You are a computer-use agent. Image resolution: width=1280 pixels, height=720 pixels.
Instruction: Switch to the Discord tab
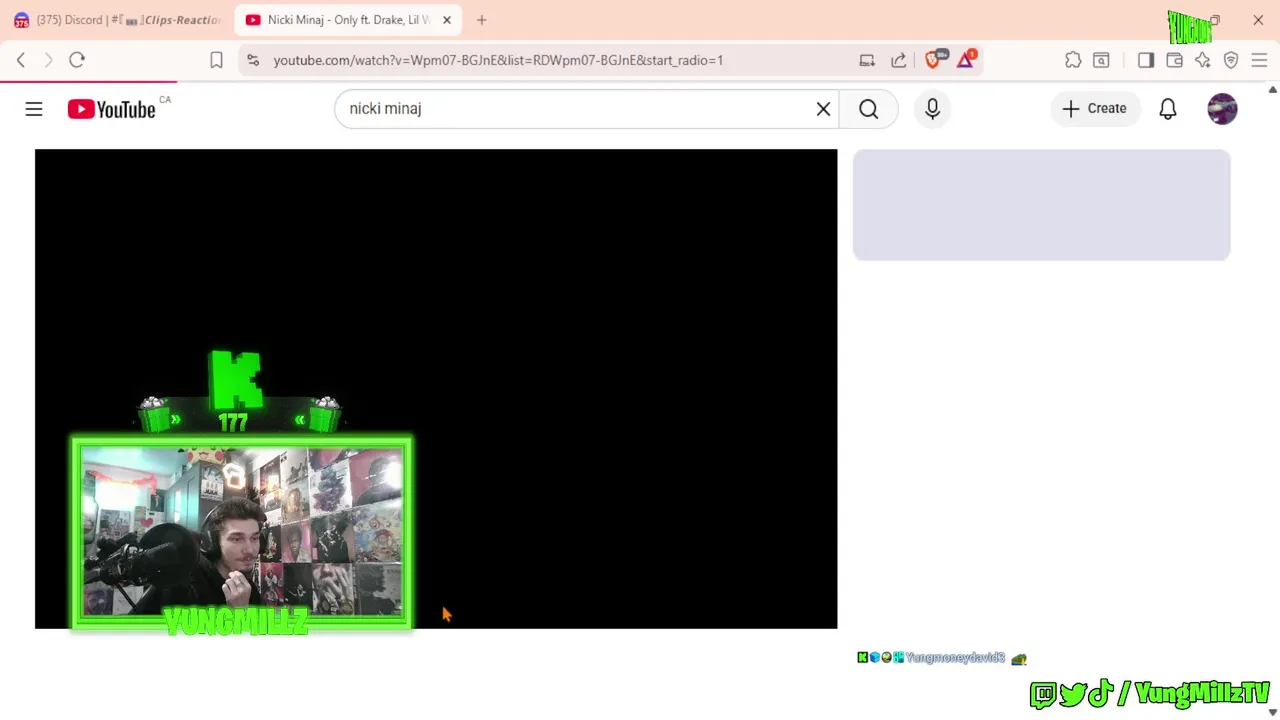pos(118,20)
